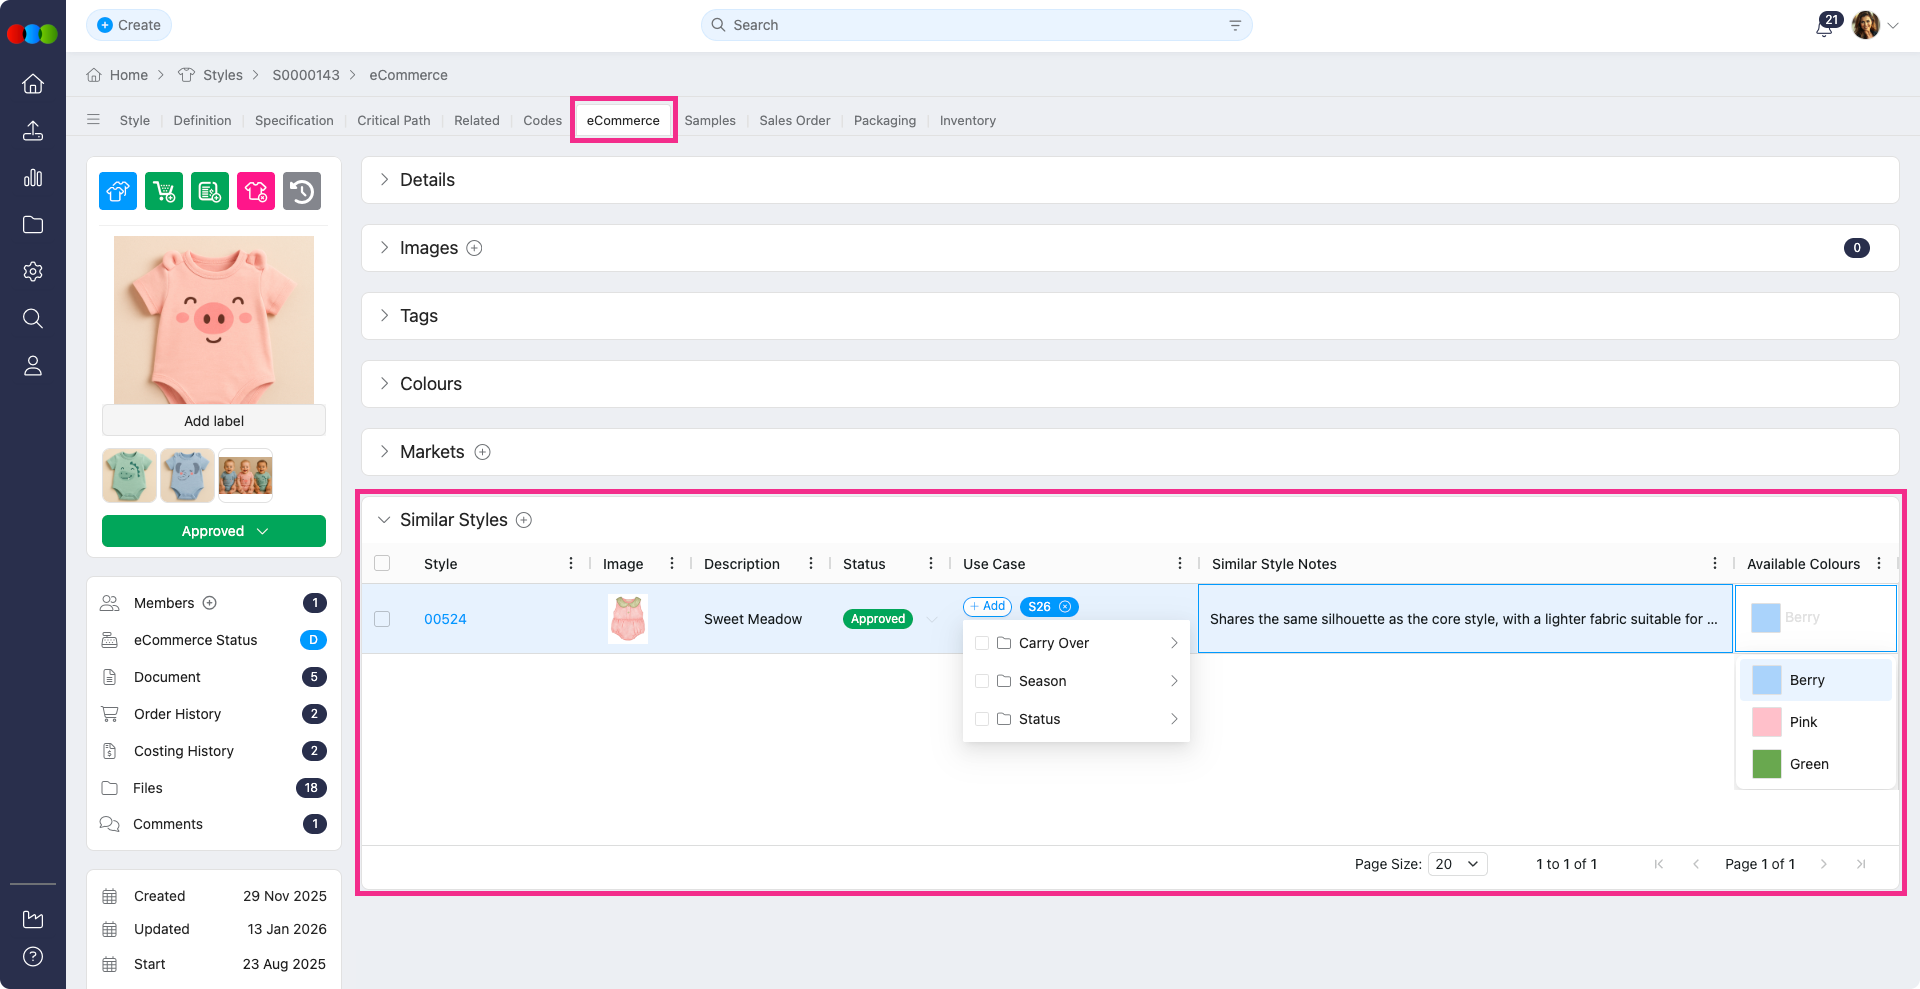Switch to the Samples tab
The image size is (1920, 989).
tap(709, 121)
